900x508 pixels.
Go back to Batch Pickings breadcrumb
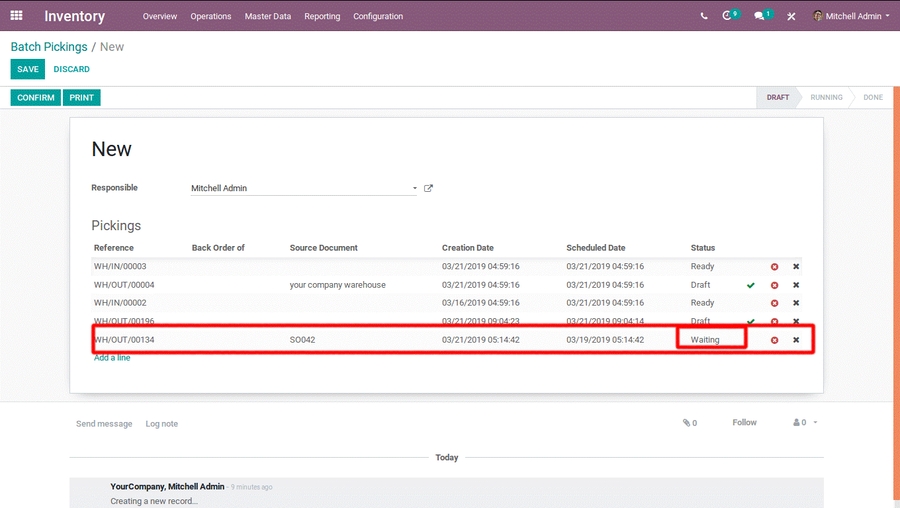49,47
